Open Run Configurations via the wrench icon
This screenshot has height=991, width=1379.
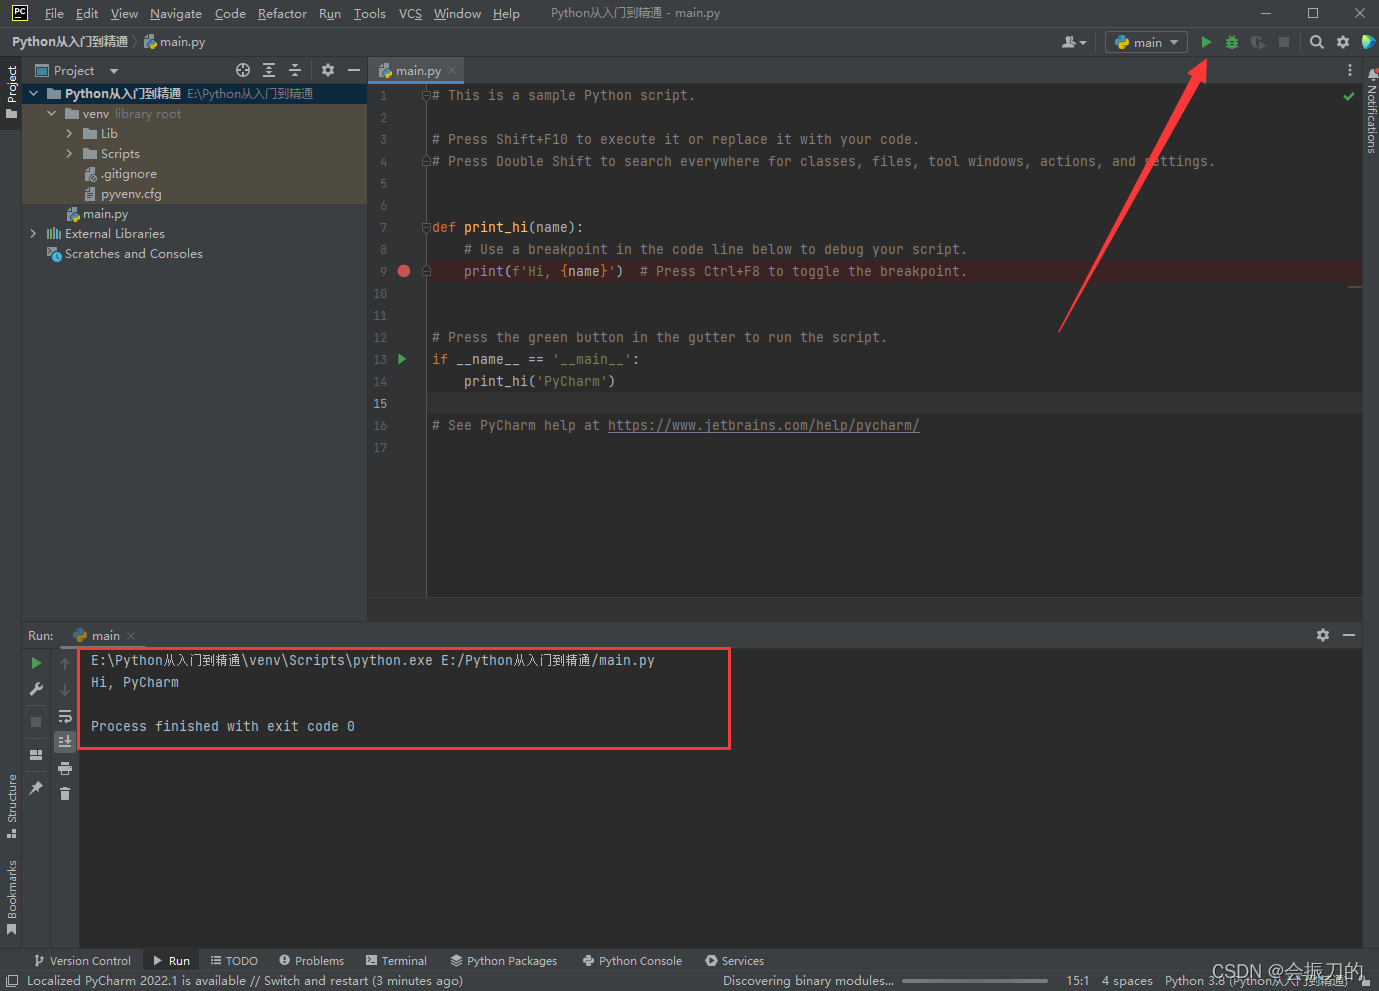(x=35, y=688)
